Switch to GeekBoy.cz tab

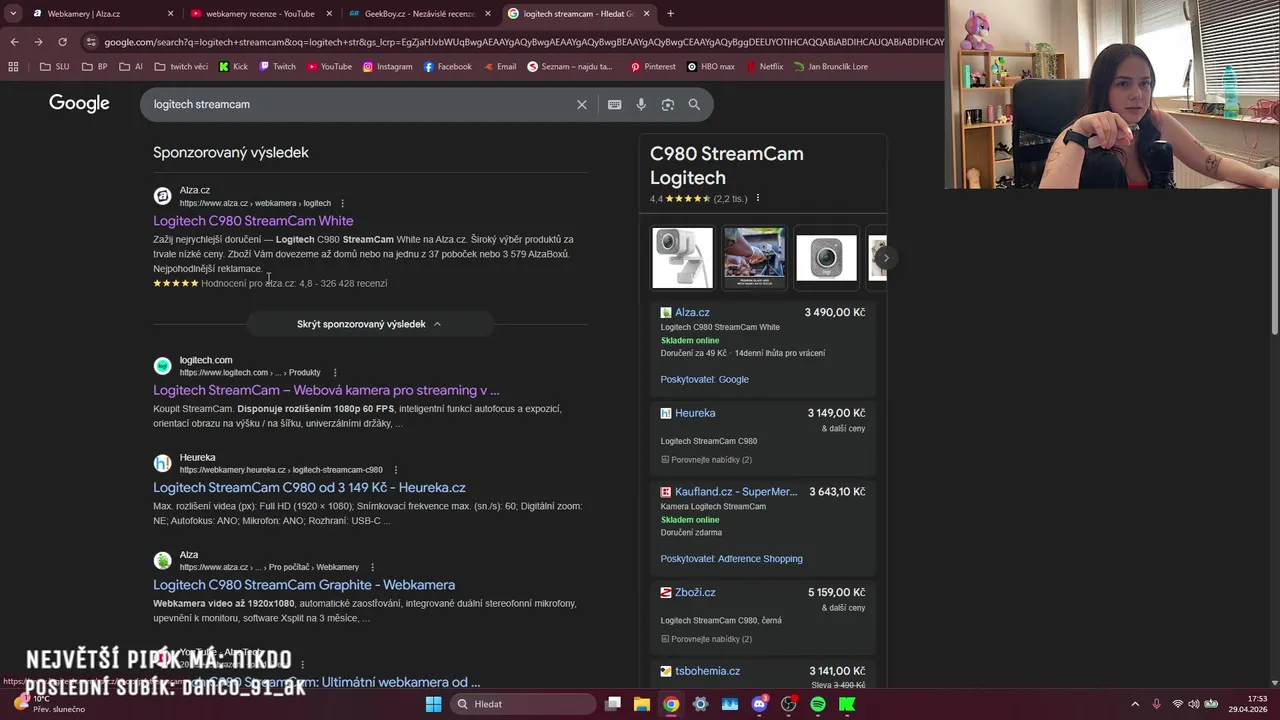tap(419, 14)
